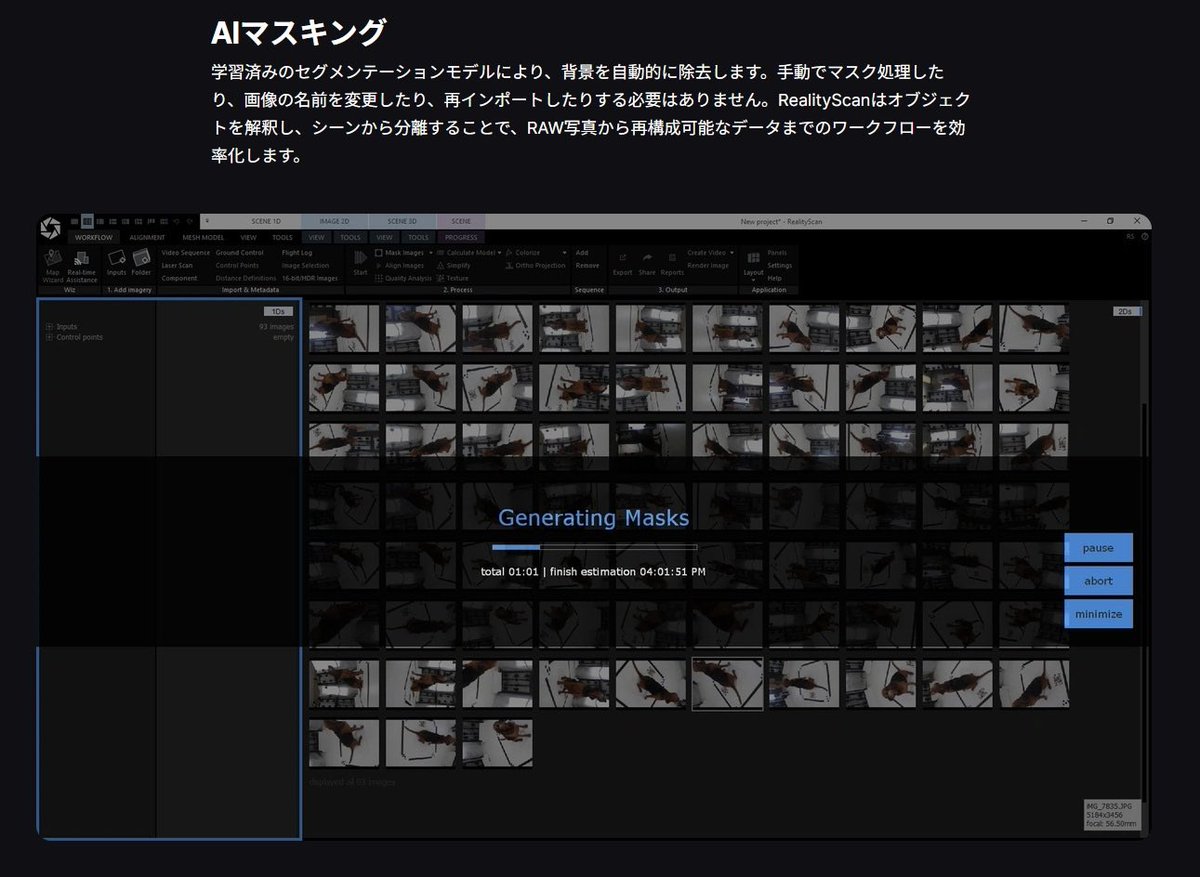Image resolution: width=1200 pixels, height=877 pixels.
Task: Open the MESH MODEL ribbon tab
Action: click(203, 237)
